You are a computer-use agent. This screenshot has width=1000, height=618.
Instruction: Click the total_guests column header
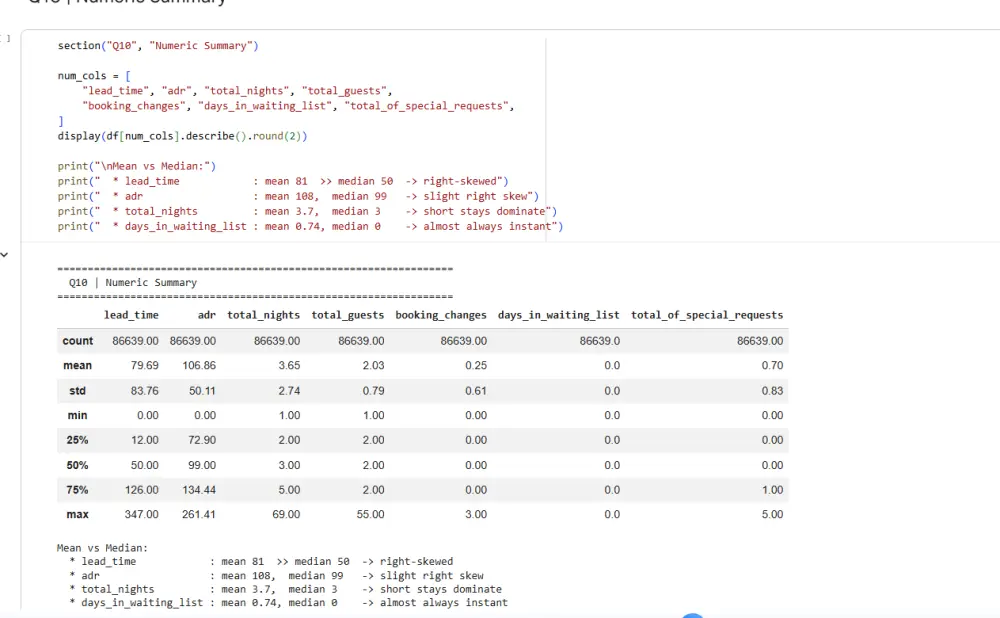pos(348,315)
